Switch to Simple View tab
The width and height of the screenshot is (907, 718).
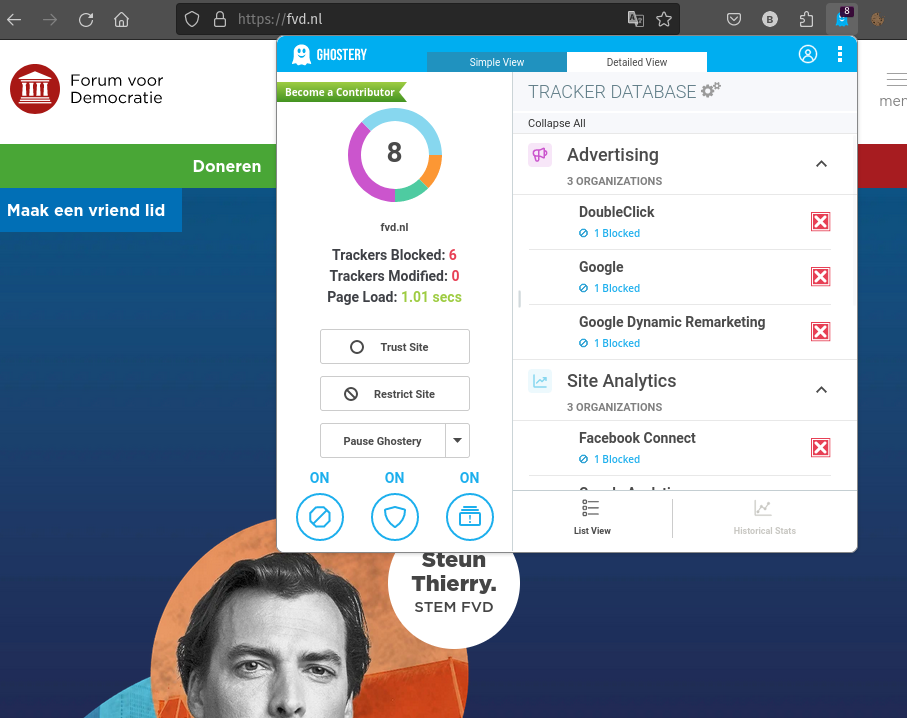496,62
